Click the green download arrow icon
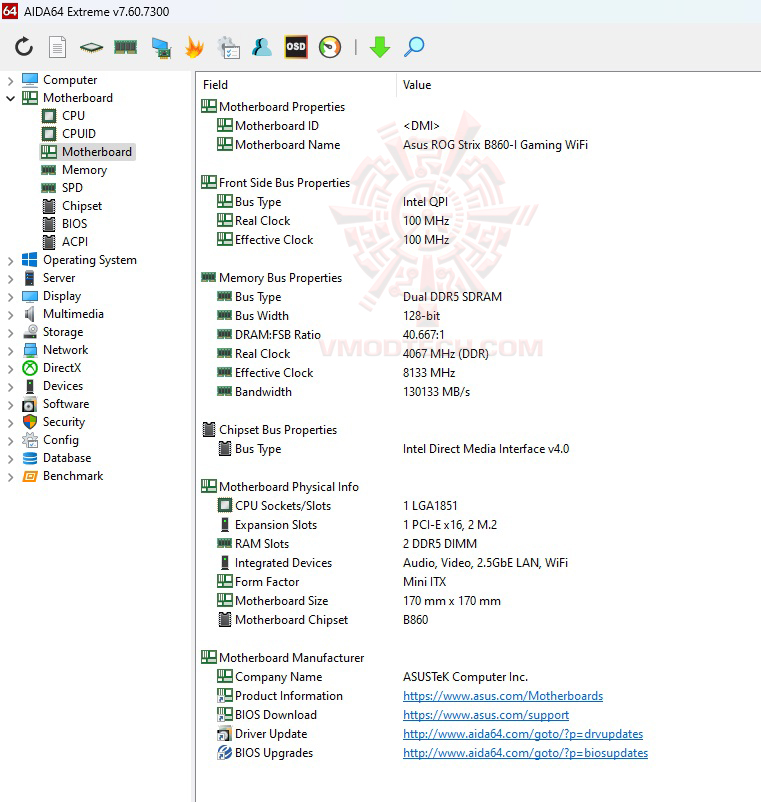This screenshot has width=761, height=802. point(379,47)
